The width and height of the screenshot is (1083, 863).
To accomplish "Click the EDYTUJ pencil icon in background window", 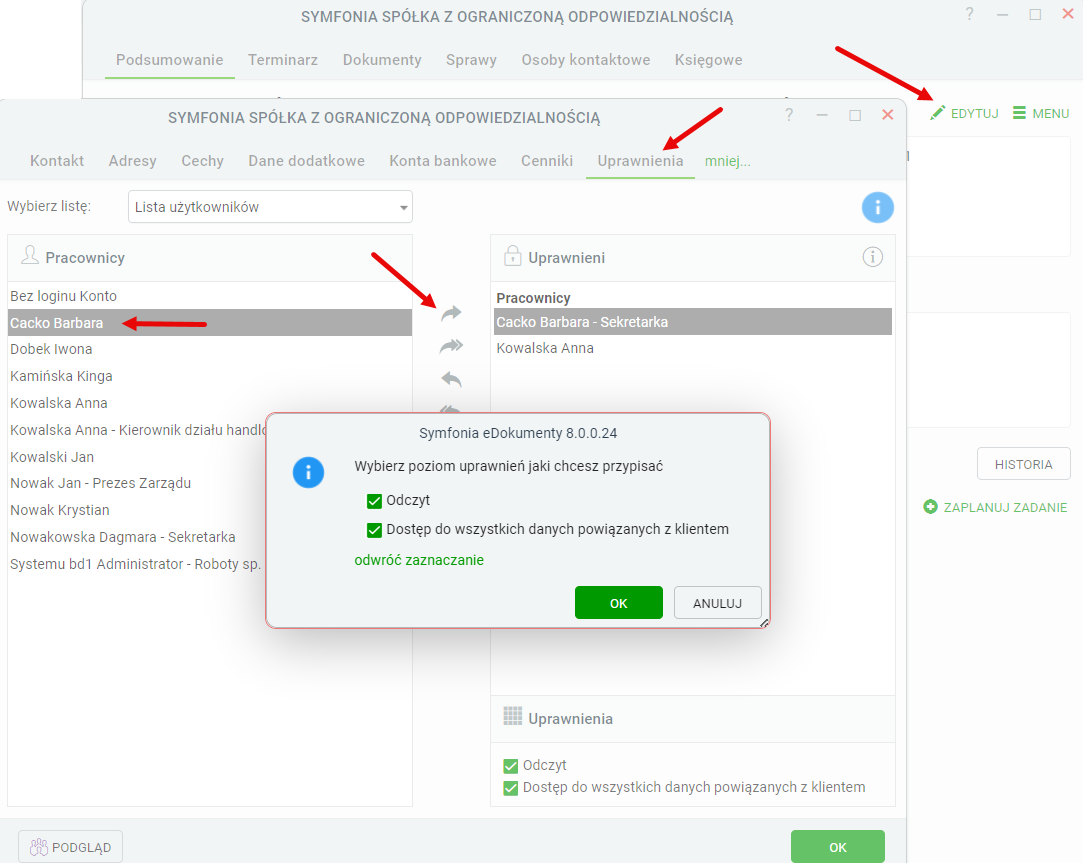I will point(937,113).
